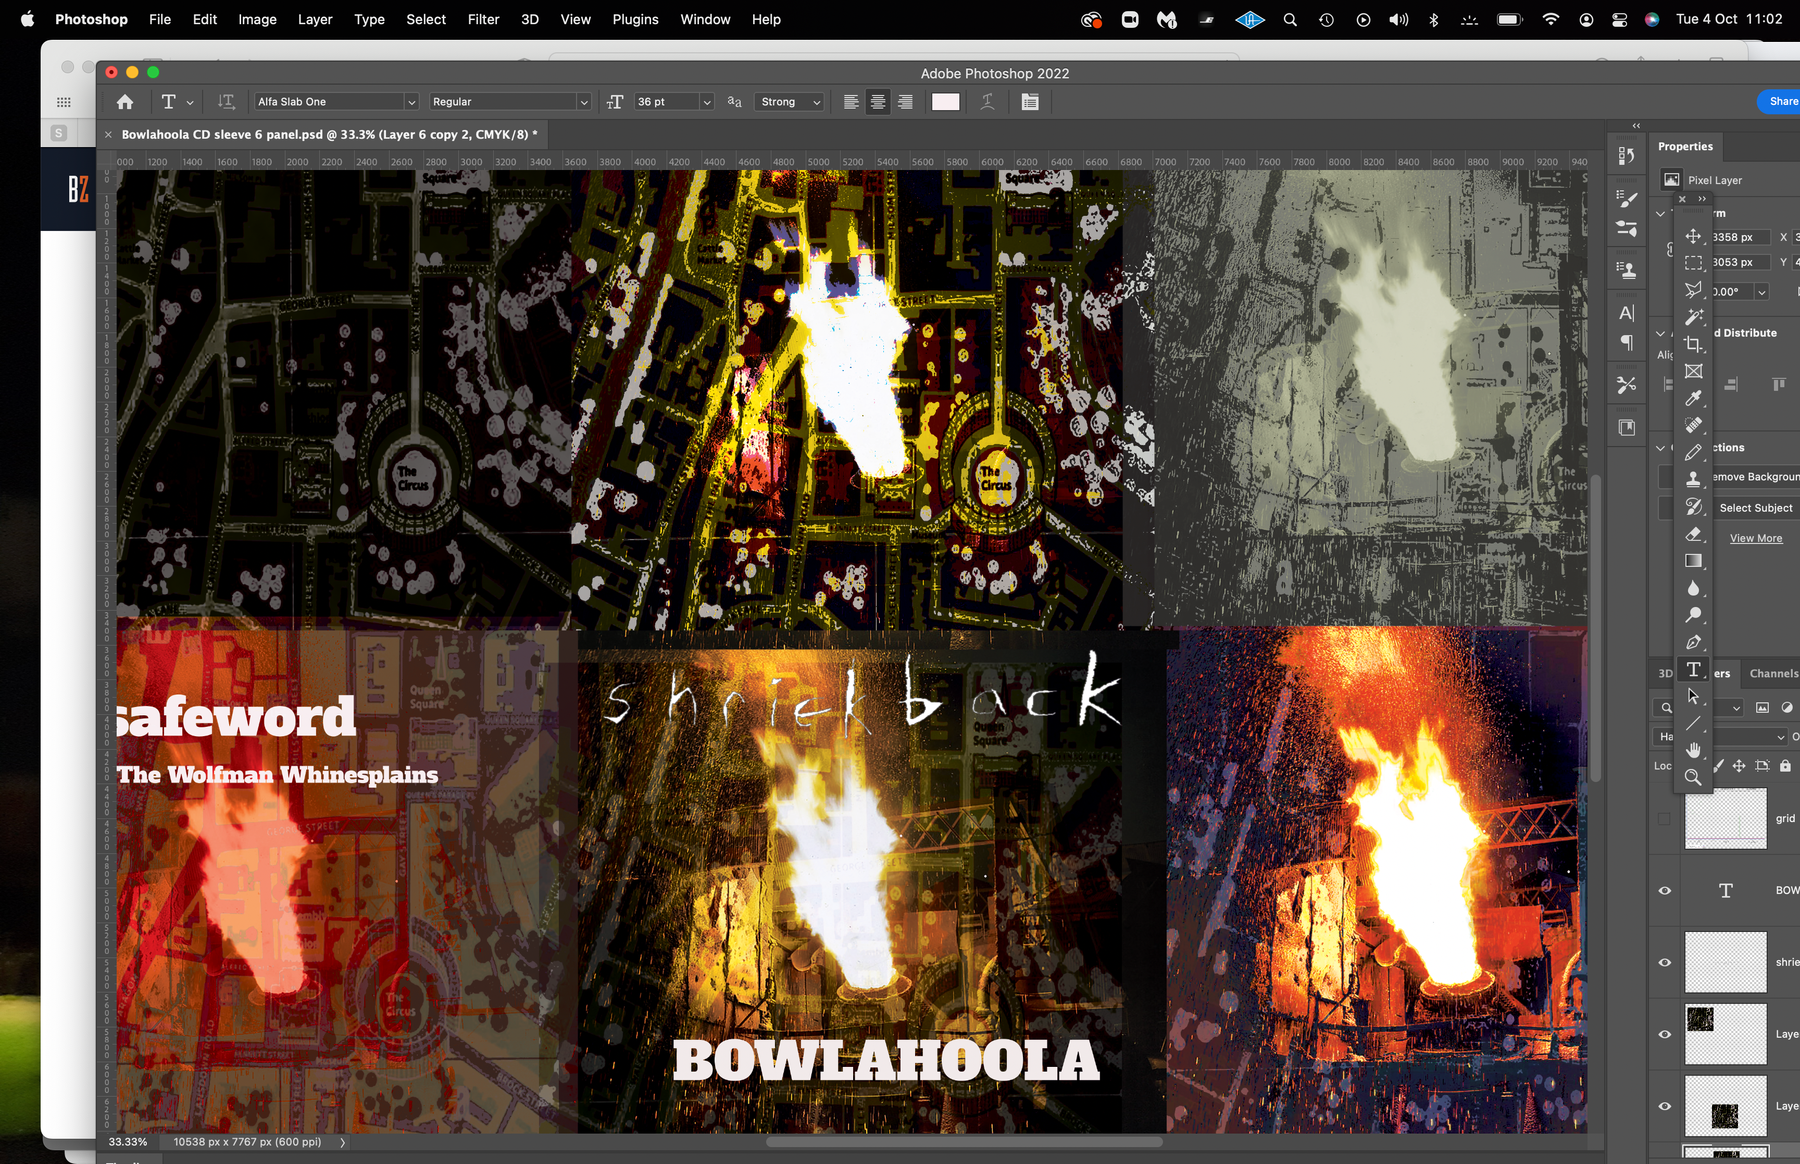Select the Rectangular Marquee tool

pos(1693,263)
